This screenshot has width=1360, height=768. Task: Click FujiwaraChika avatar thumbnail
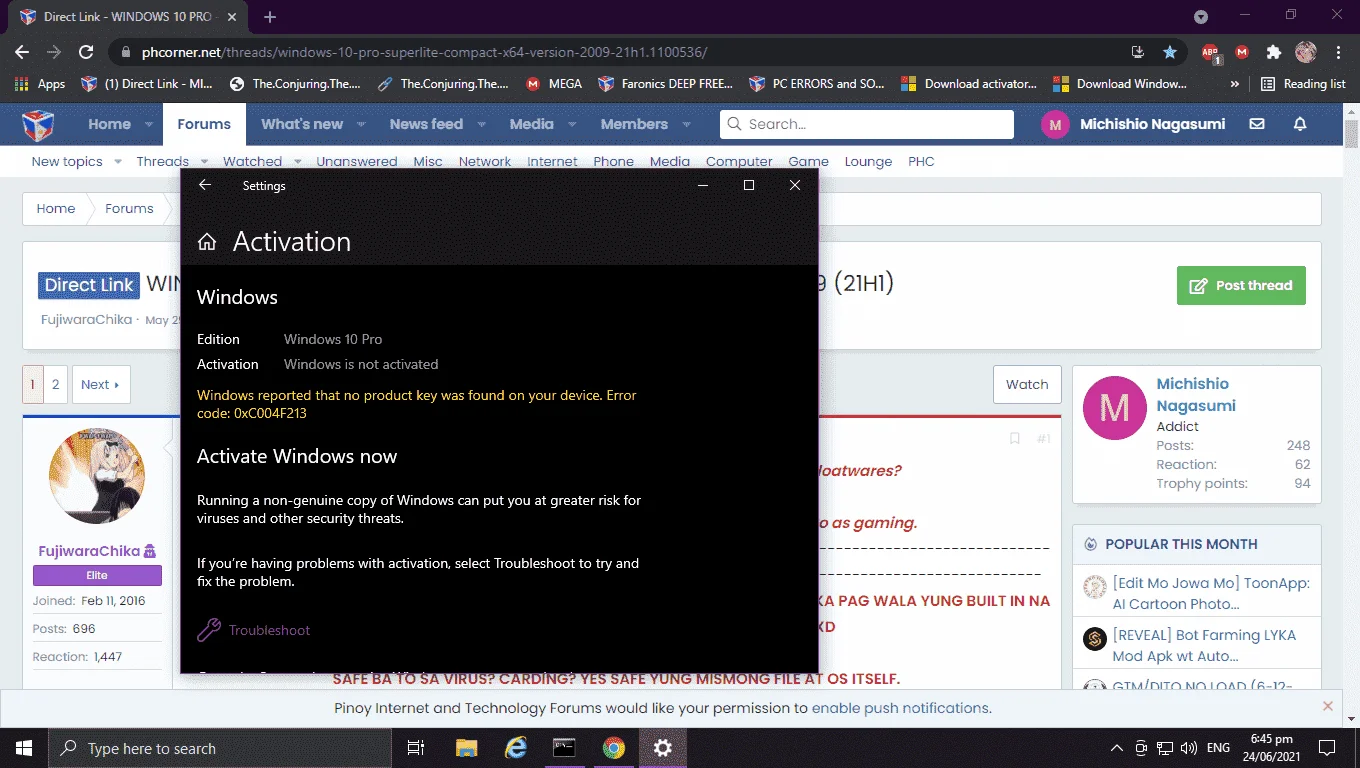tap(97, 476)
